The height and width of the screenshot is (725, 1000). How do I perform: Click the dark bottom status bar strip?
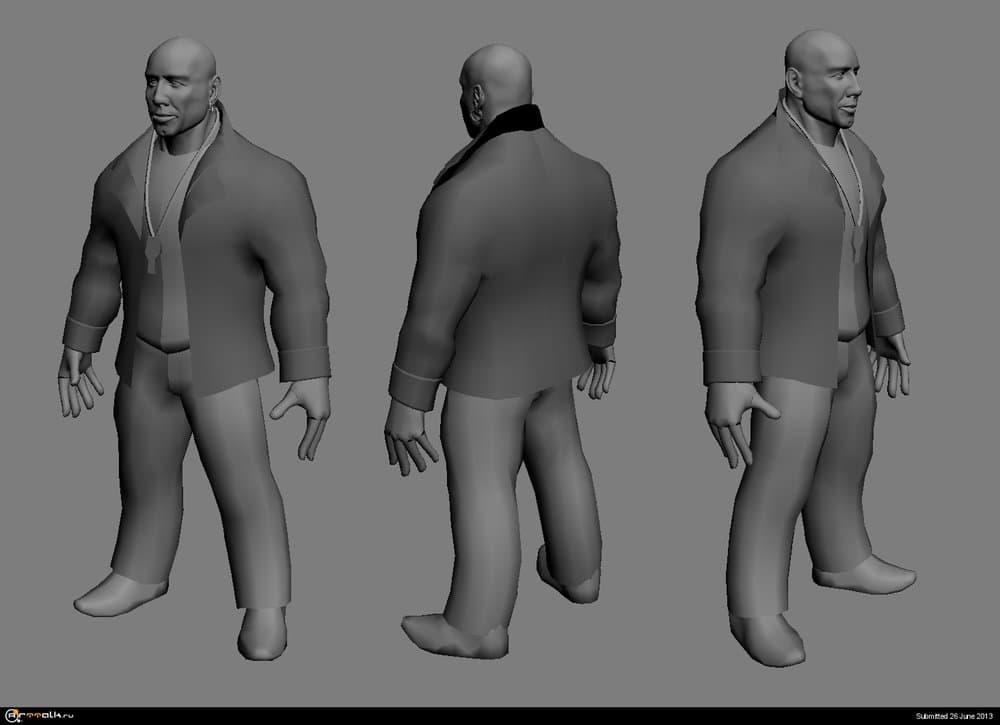coord(500,716)
